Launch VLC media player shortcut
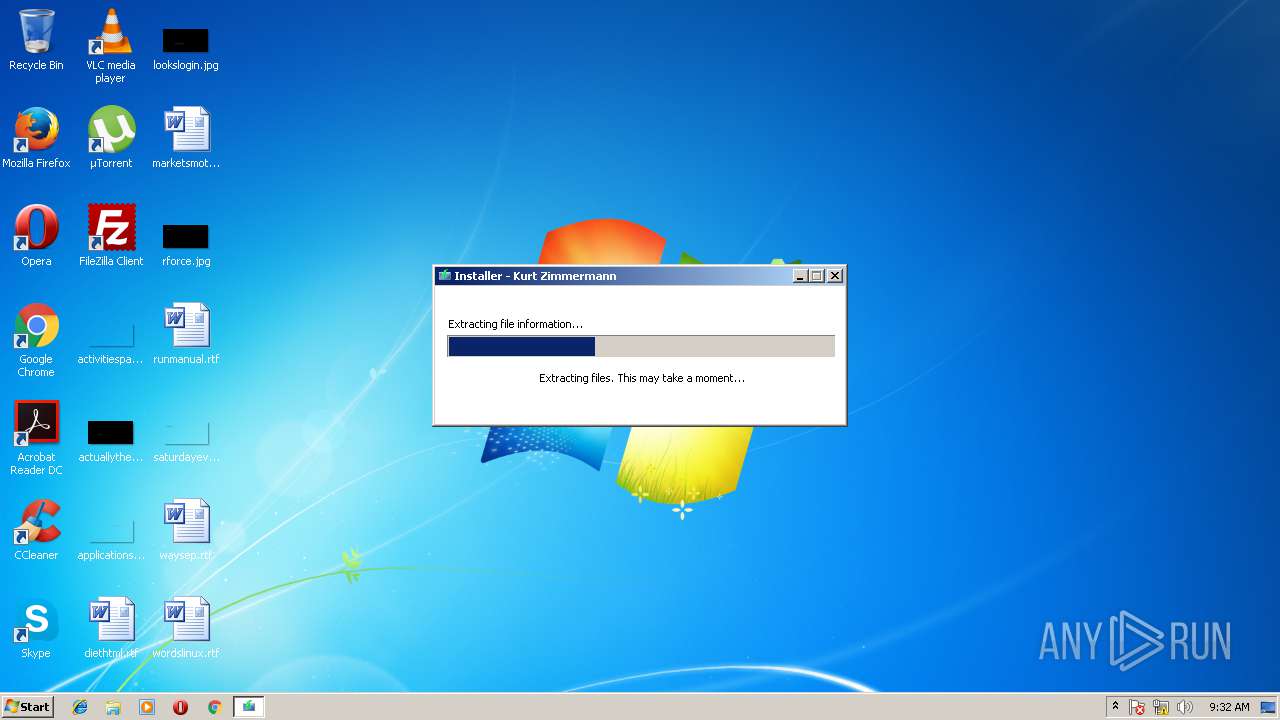The width and height of the screenshot is (1280, 720). 110,46
